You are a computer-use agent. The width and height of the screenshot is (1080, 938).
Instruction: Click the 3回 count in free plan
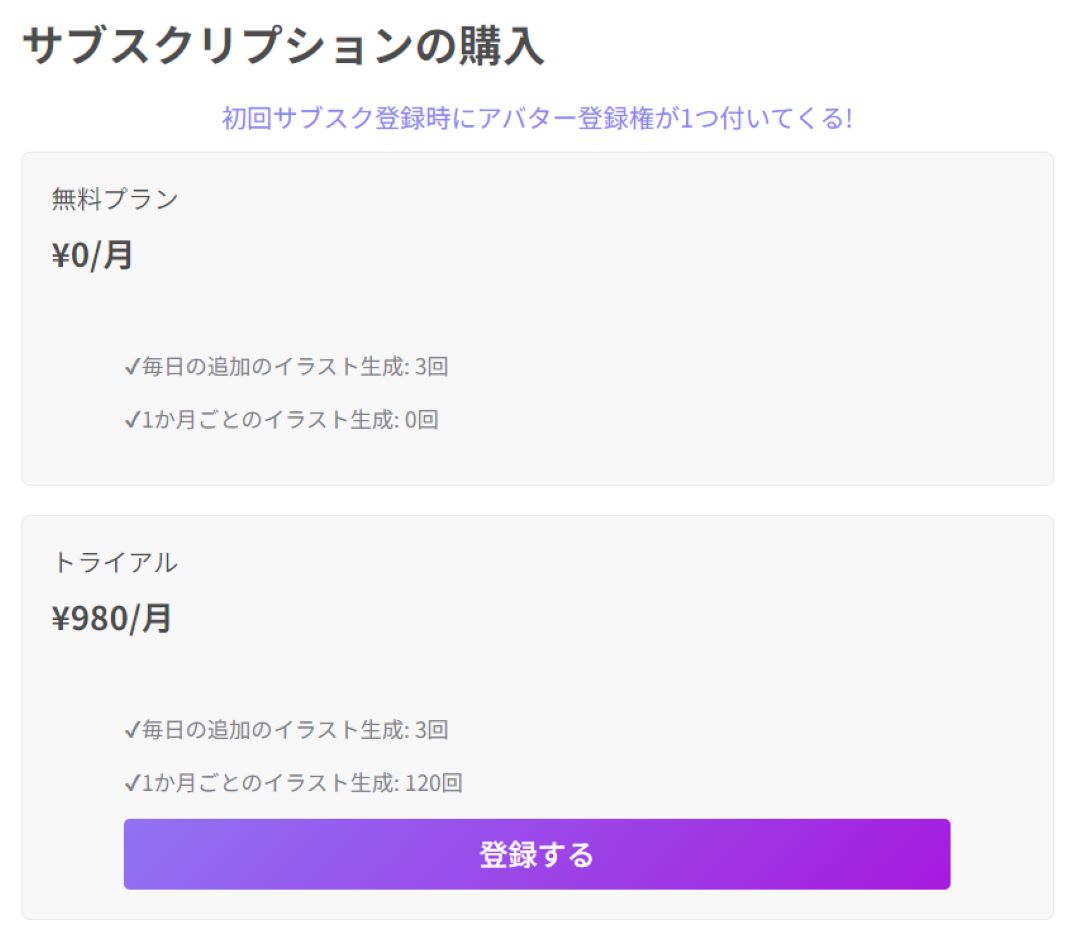click(x=431, y=367)
